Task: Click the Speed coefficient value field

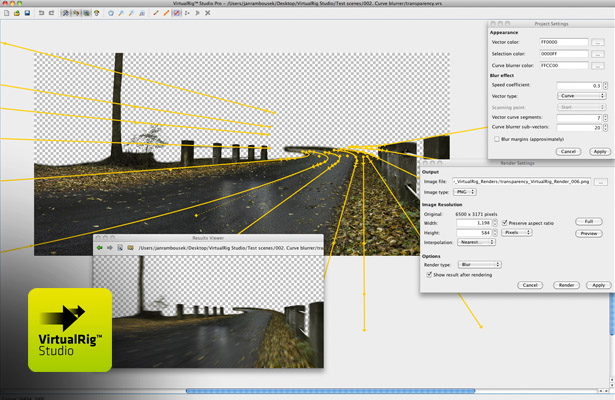Action: (x=579, y=85)
